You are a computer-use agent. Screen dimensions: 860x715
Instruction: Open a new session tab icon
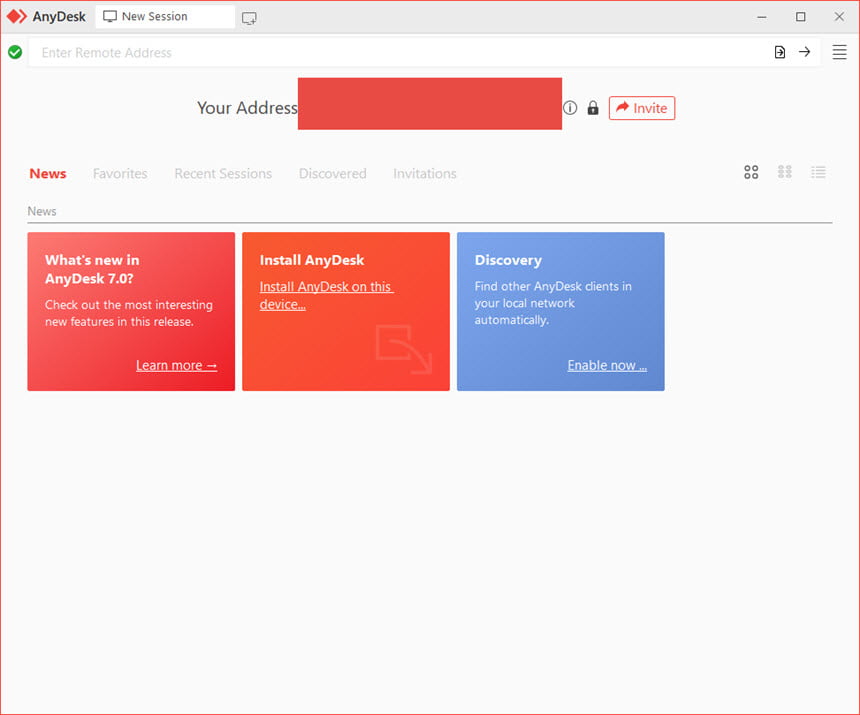coord(249,18)
